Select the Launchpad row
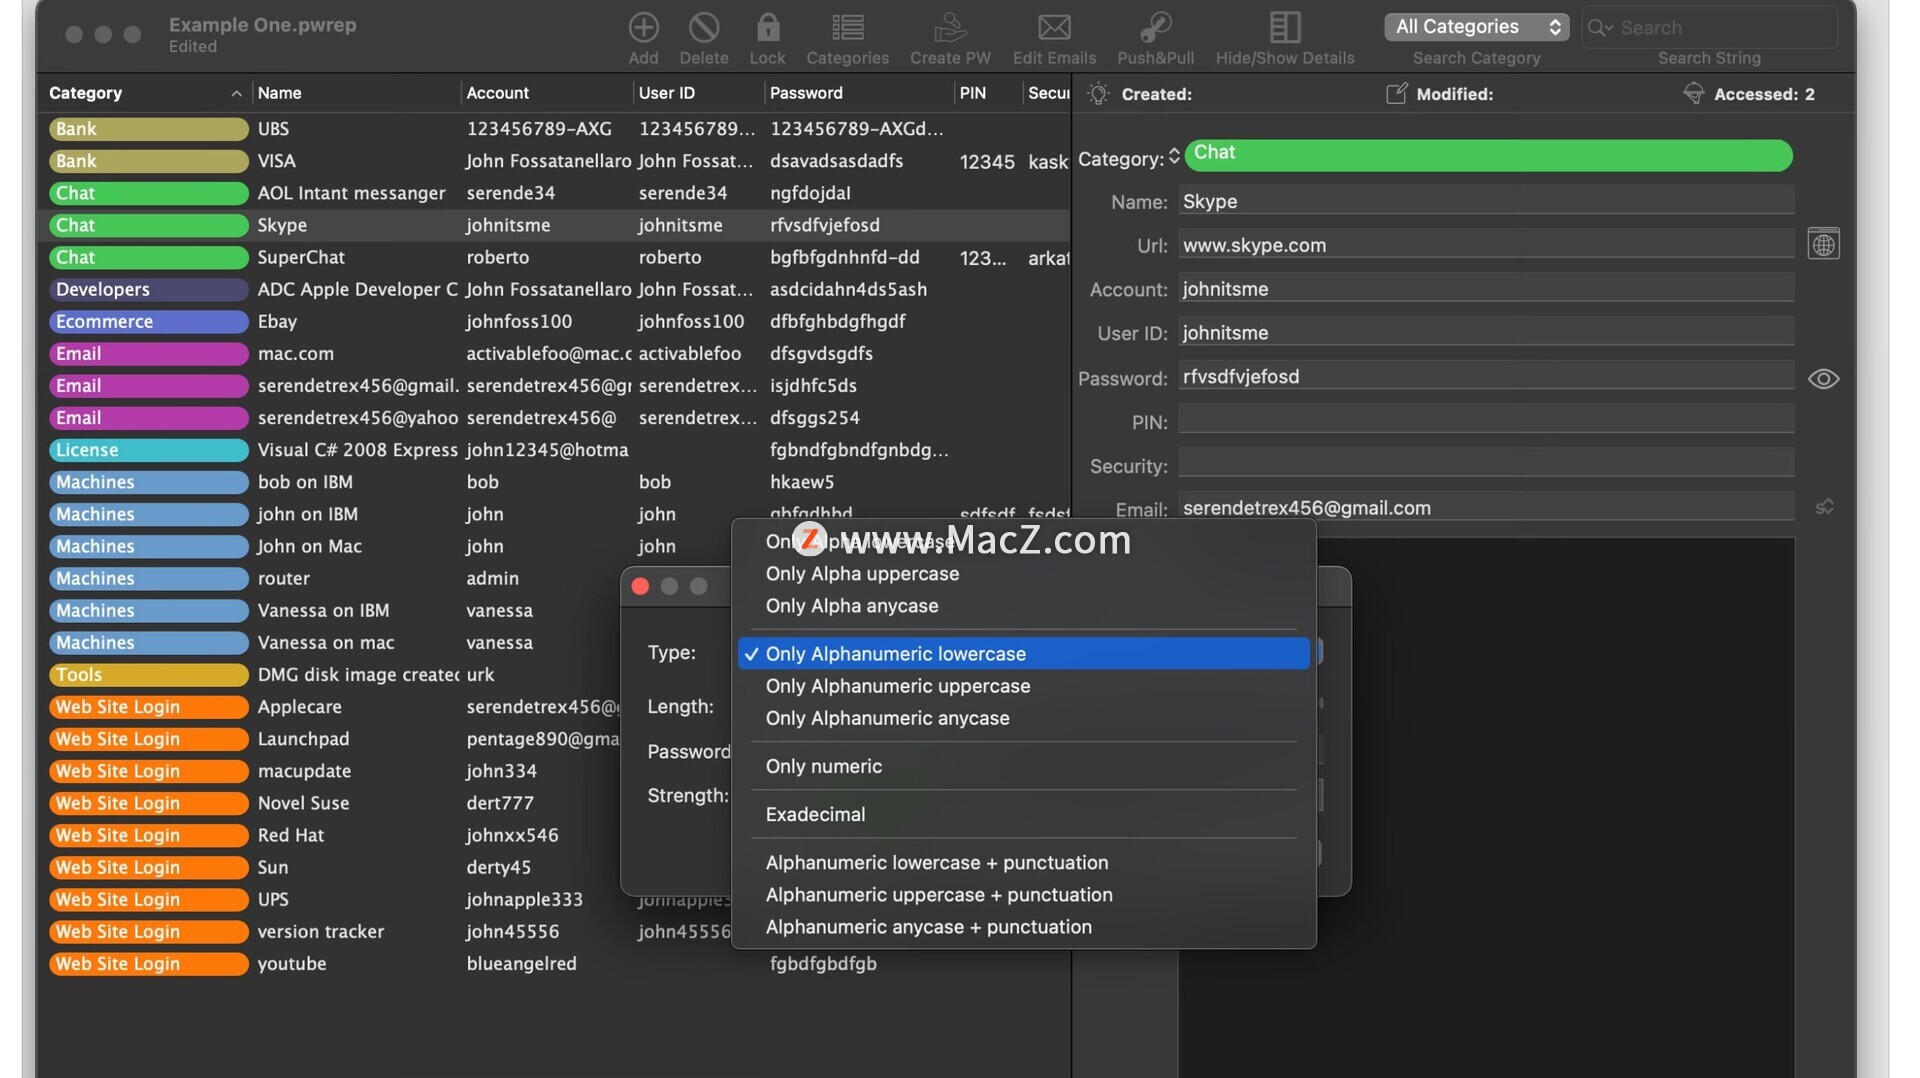This screenshot has height=1078, width=1920. (330, 738)
